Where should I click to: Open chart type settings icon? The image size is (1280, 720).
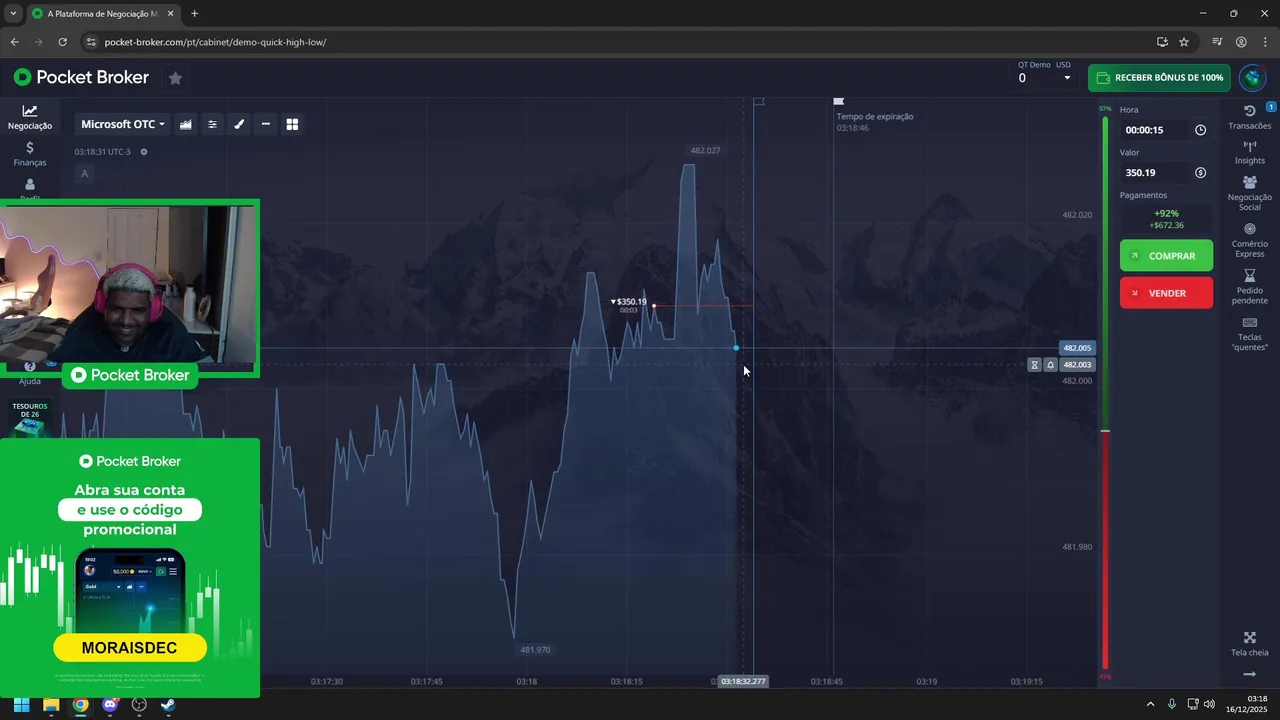pyautogui.click(x=186, y=124)
